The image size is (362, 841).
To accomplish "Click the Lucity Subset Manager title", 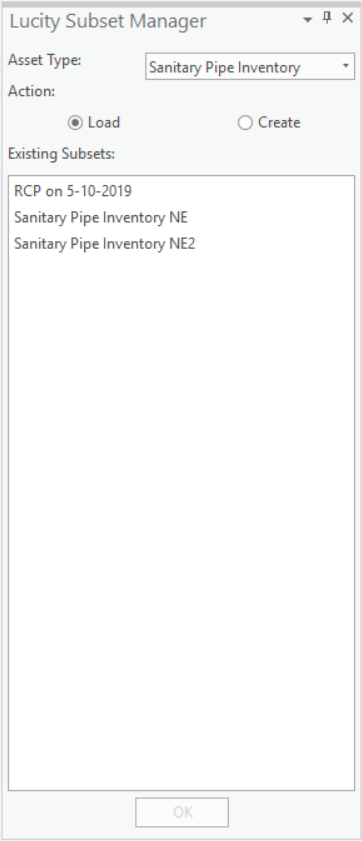I will [108, 21].
